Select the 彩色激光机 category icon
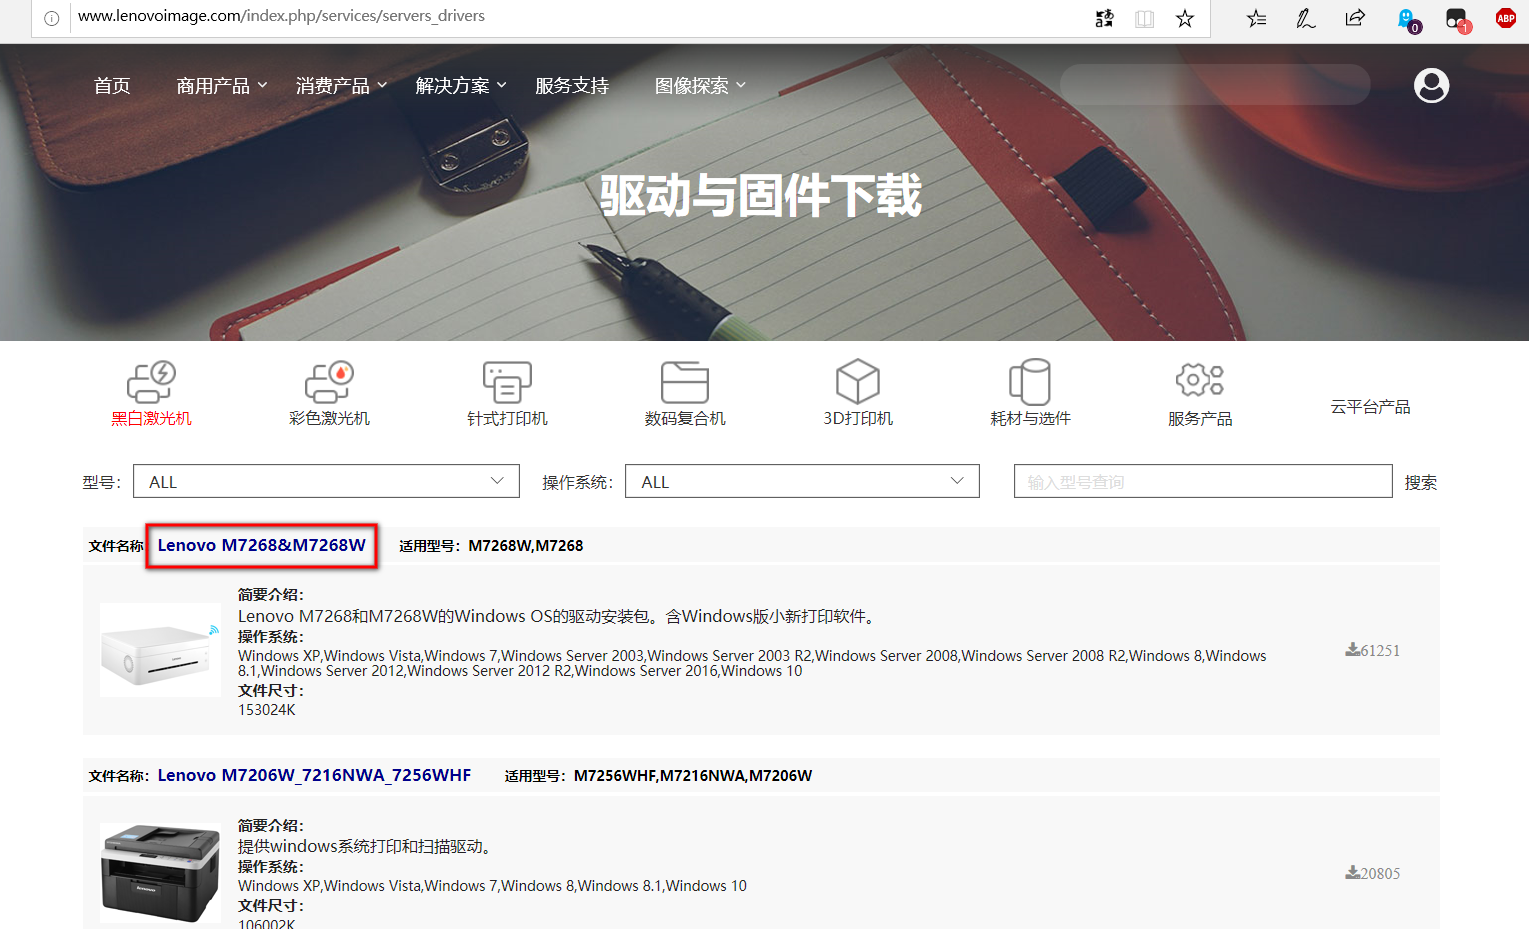Viewport: 1529px width, 929px height. click(329, 382)
